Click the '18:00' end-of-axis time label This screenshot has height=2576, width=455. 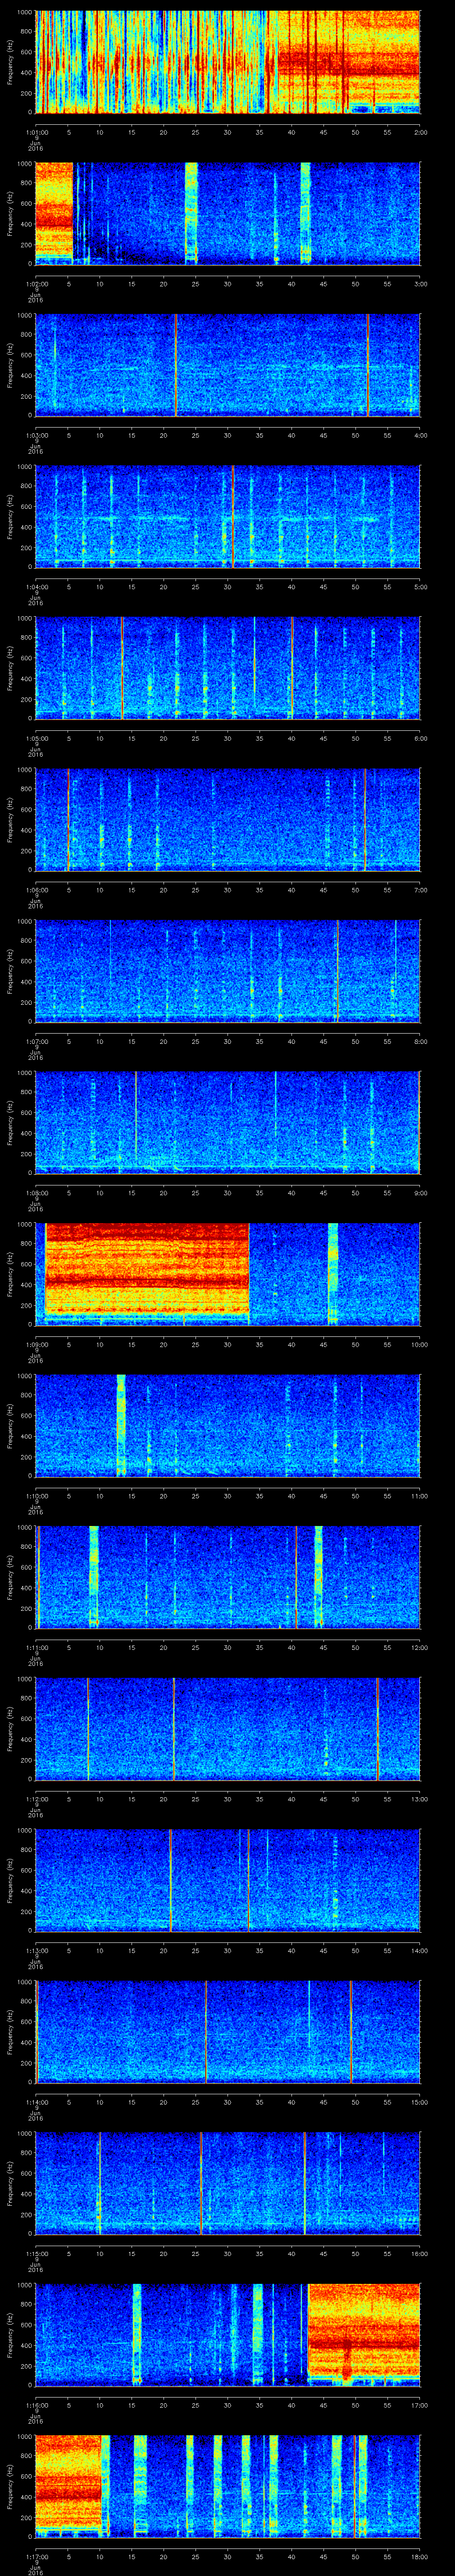[419, 2556]
